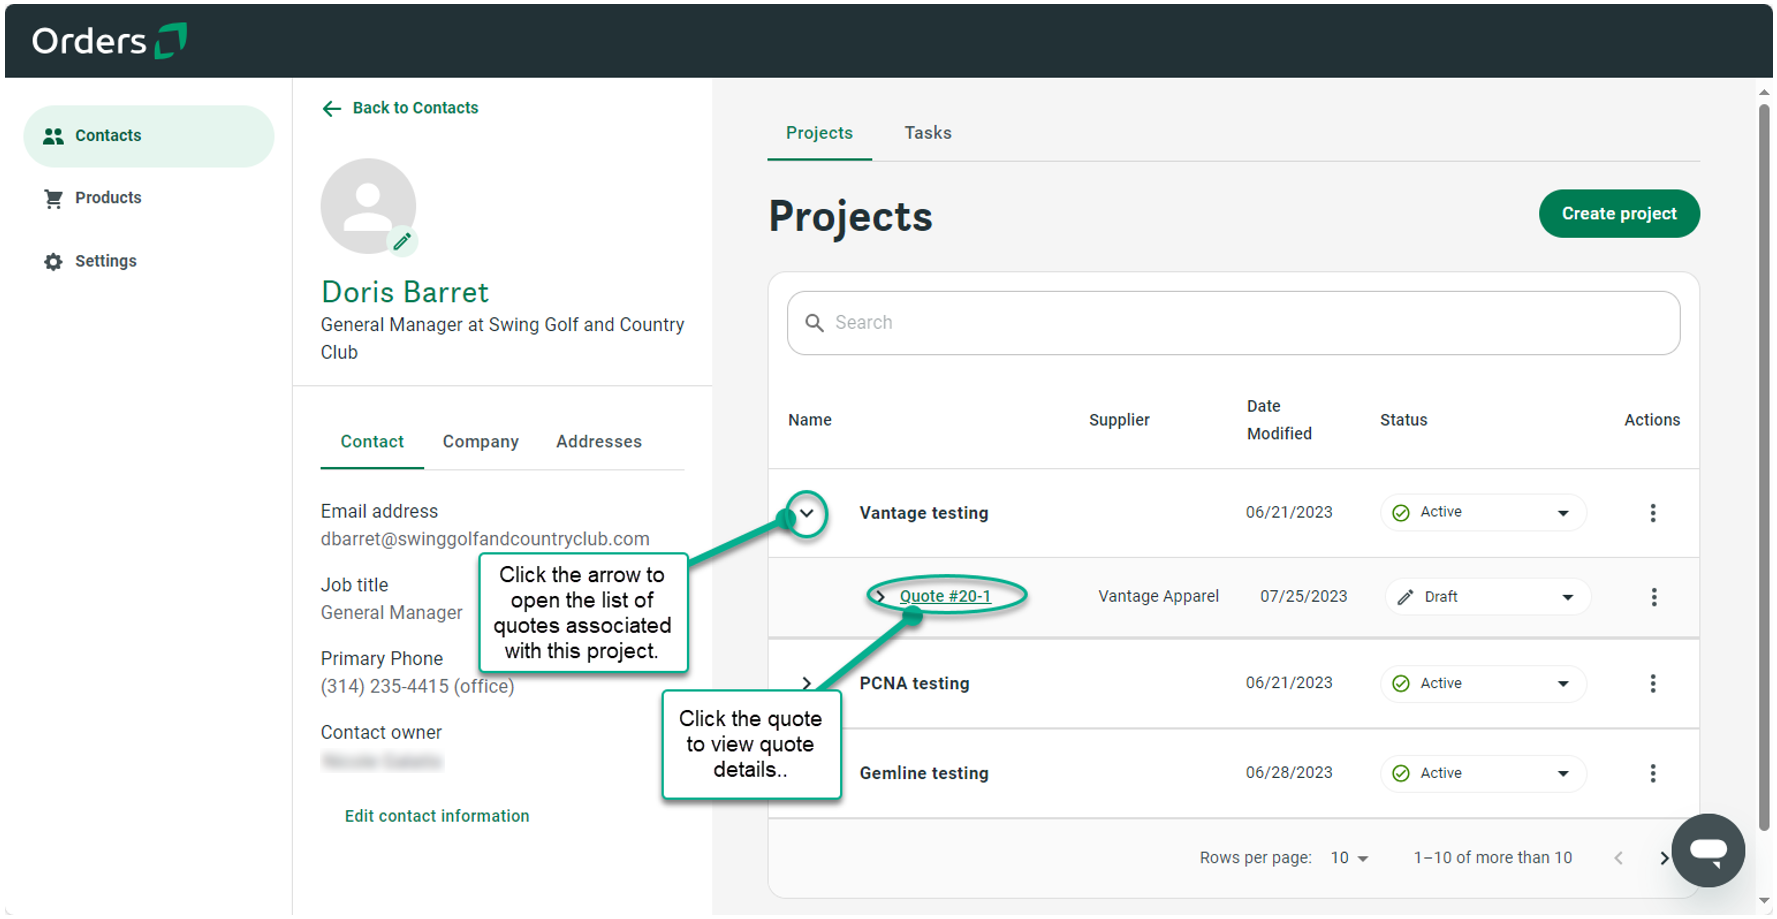This screenshot has width=1777, height=919.
Task: Open Draft status dropdown for Quote #20-1
Action: (x=1487, y=597)
